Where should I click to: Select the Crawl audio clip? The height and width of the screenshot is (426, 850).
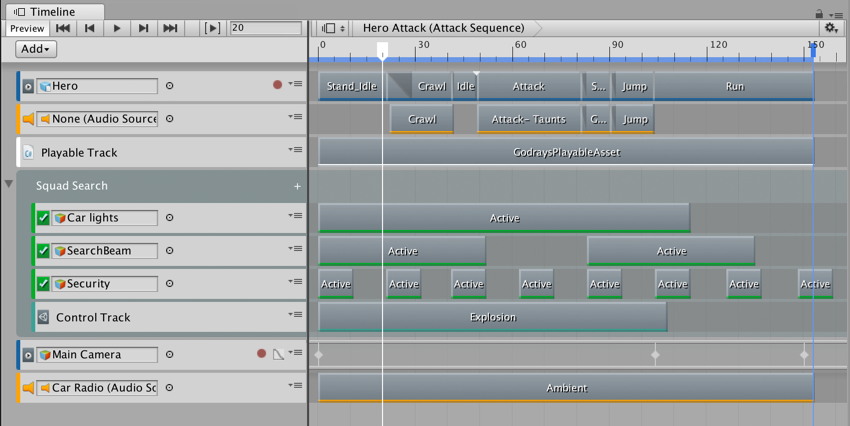coord(422,119)
